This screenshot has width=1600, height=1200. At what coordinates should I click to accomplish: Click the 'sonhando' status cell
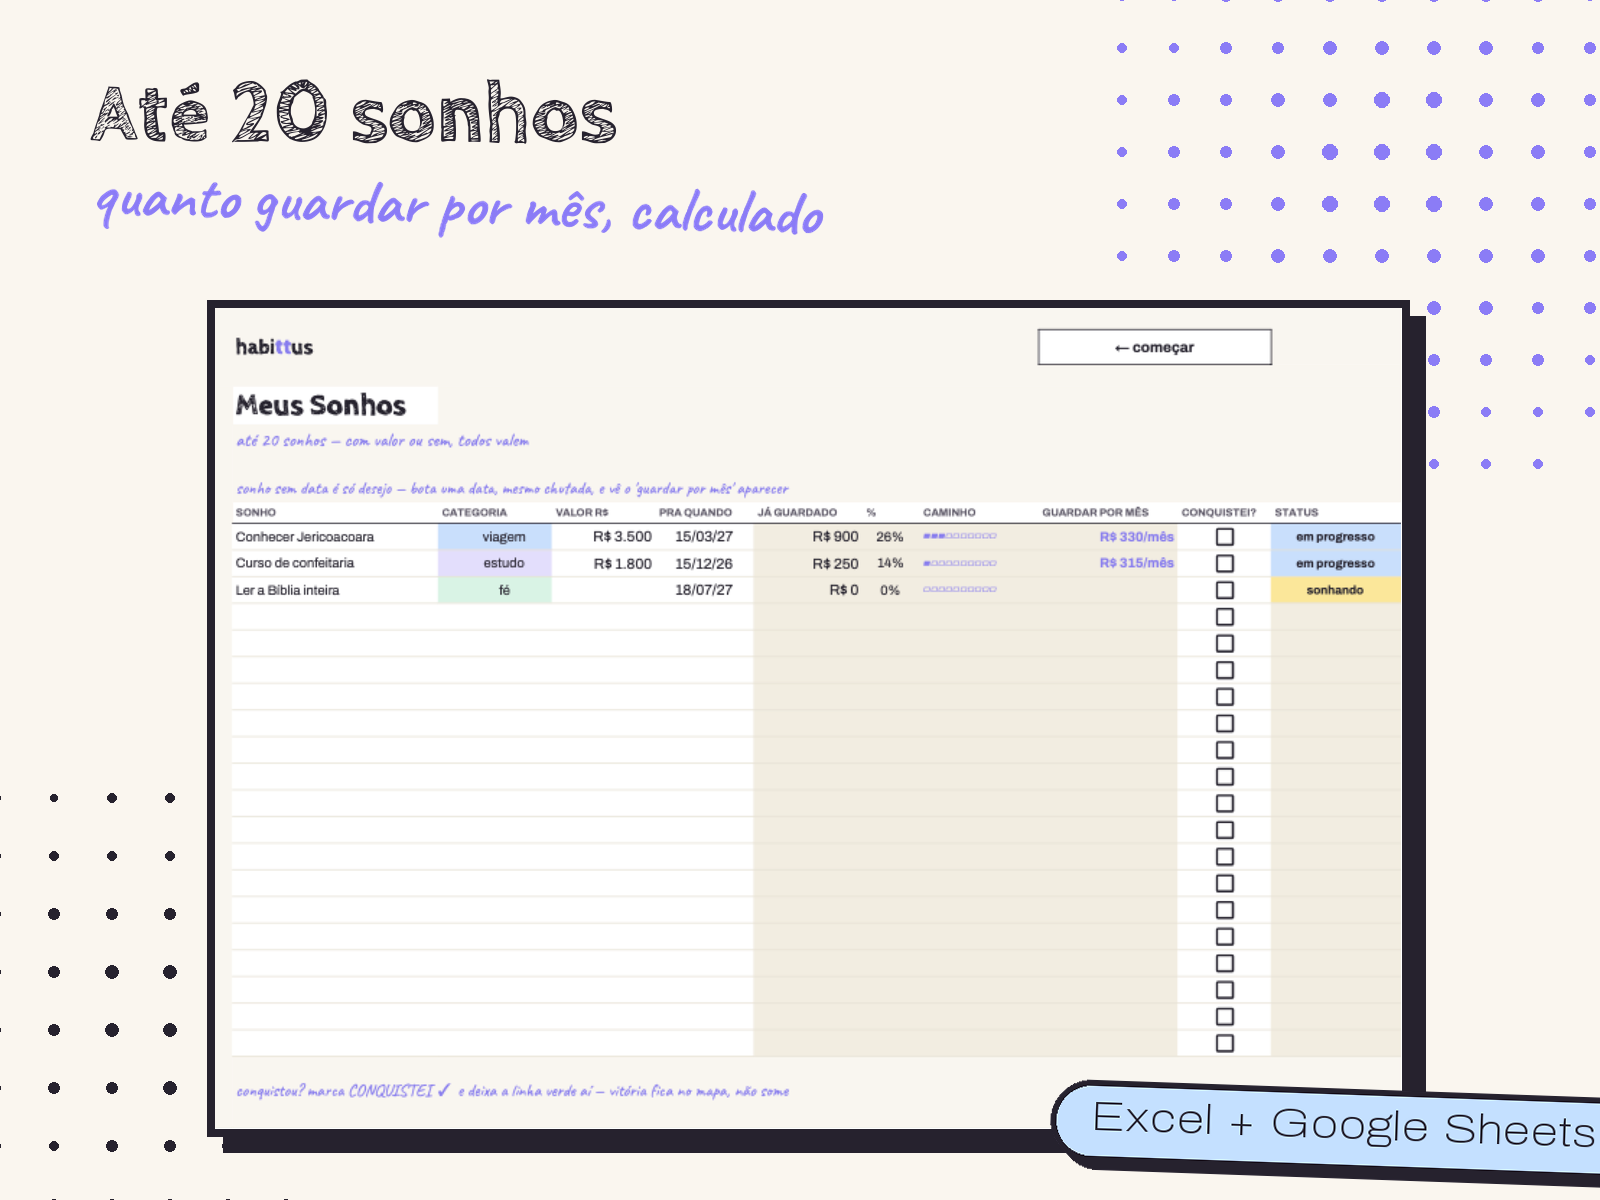(1335, 590)
